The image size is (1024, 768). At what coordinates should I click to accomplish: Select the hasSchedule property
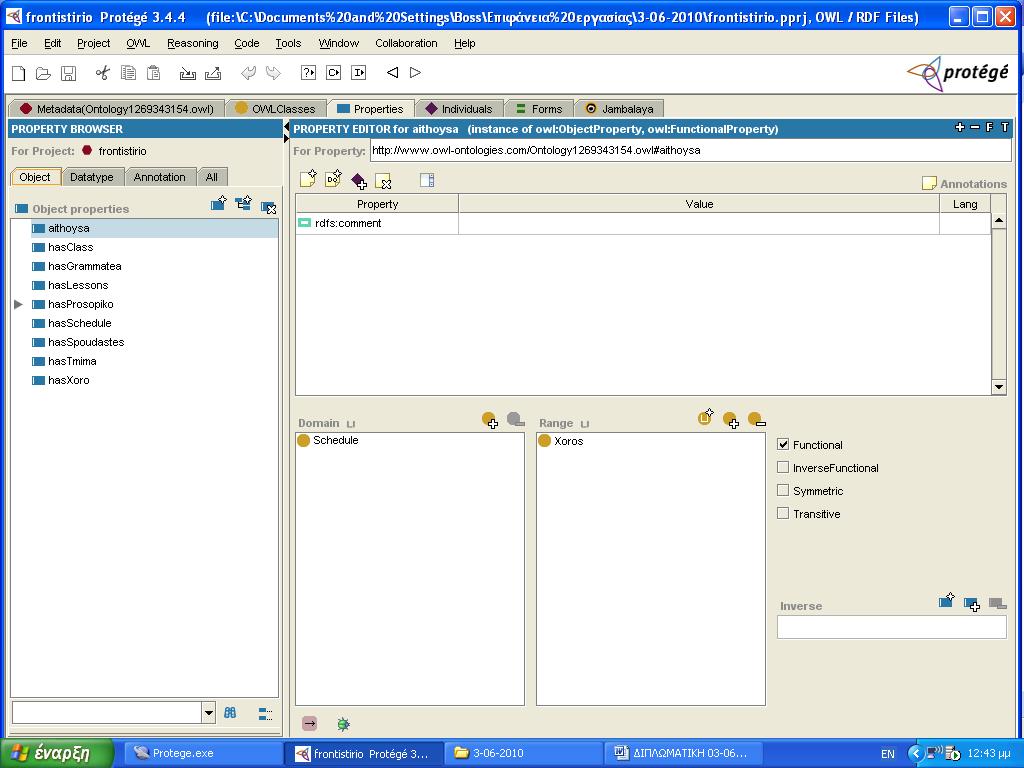tap(80, 323)
